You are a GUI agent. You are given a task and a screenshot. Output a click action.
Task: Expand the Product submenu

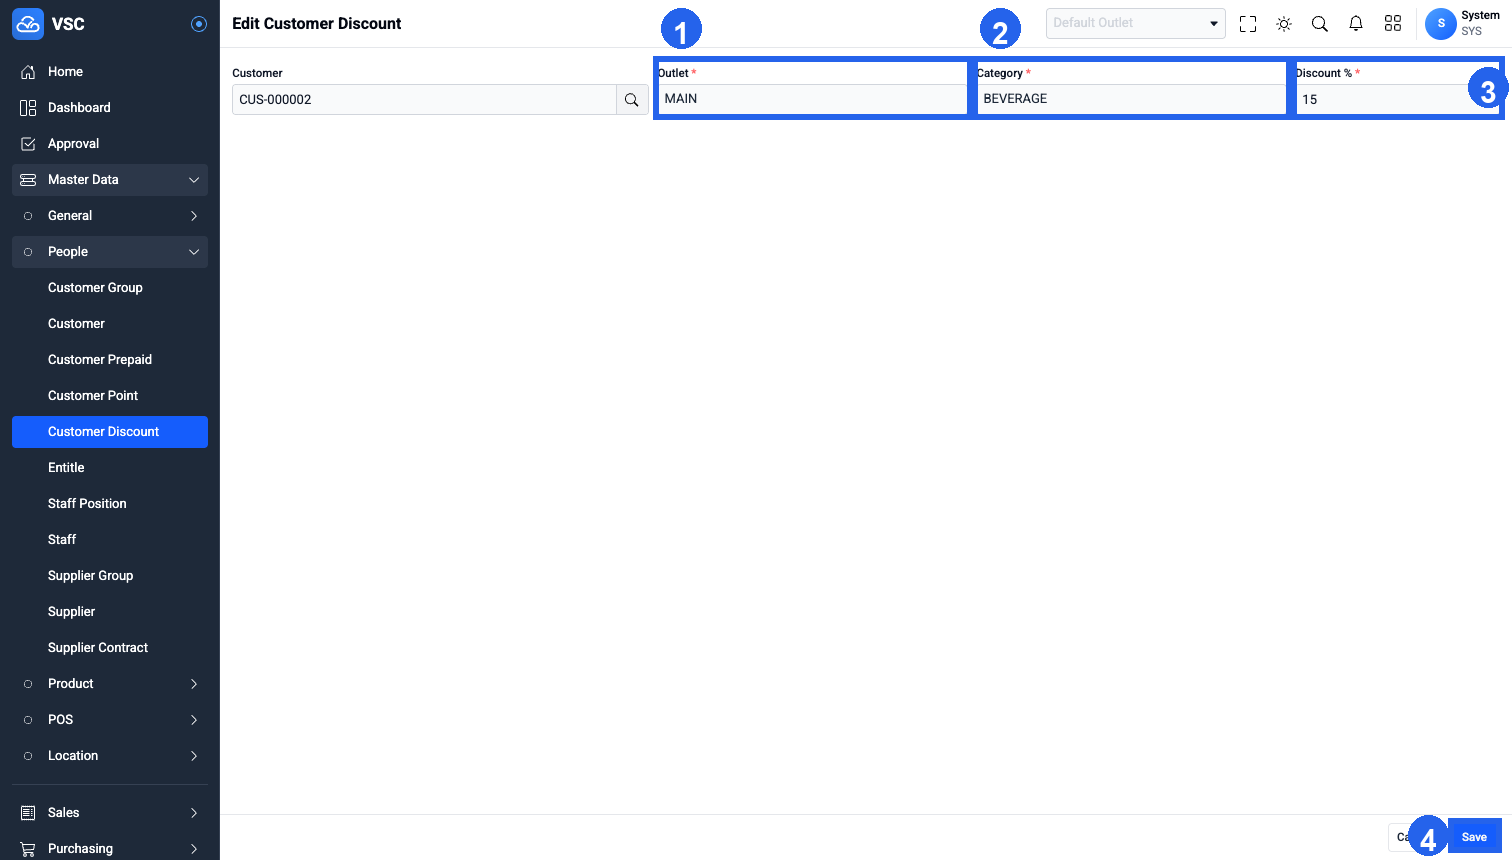tap(110, 684)
